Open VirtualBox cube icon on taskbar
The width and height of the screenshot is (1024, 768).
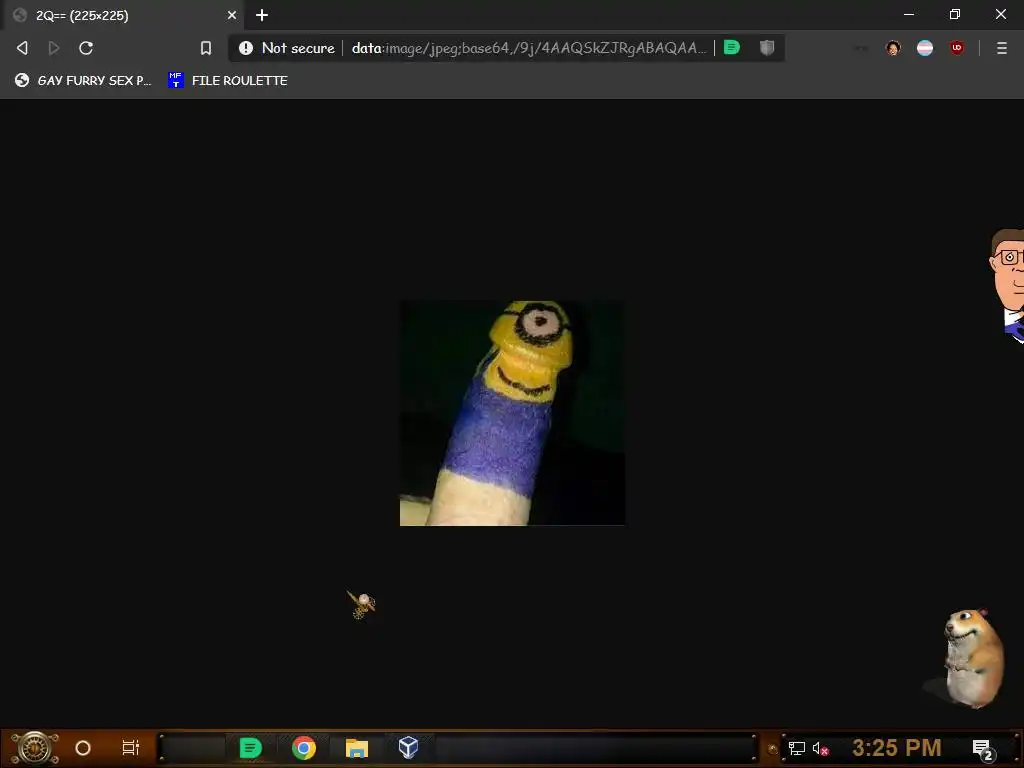point(408,747)
